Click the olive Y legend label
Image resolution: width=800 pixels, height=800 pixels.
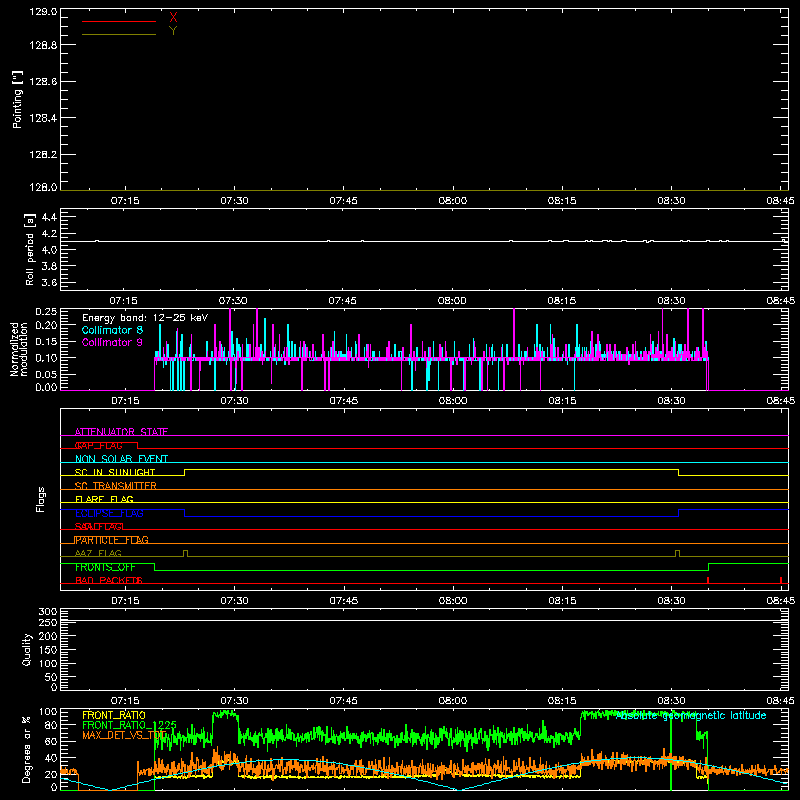[x=173, y=31]
